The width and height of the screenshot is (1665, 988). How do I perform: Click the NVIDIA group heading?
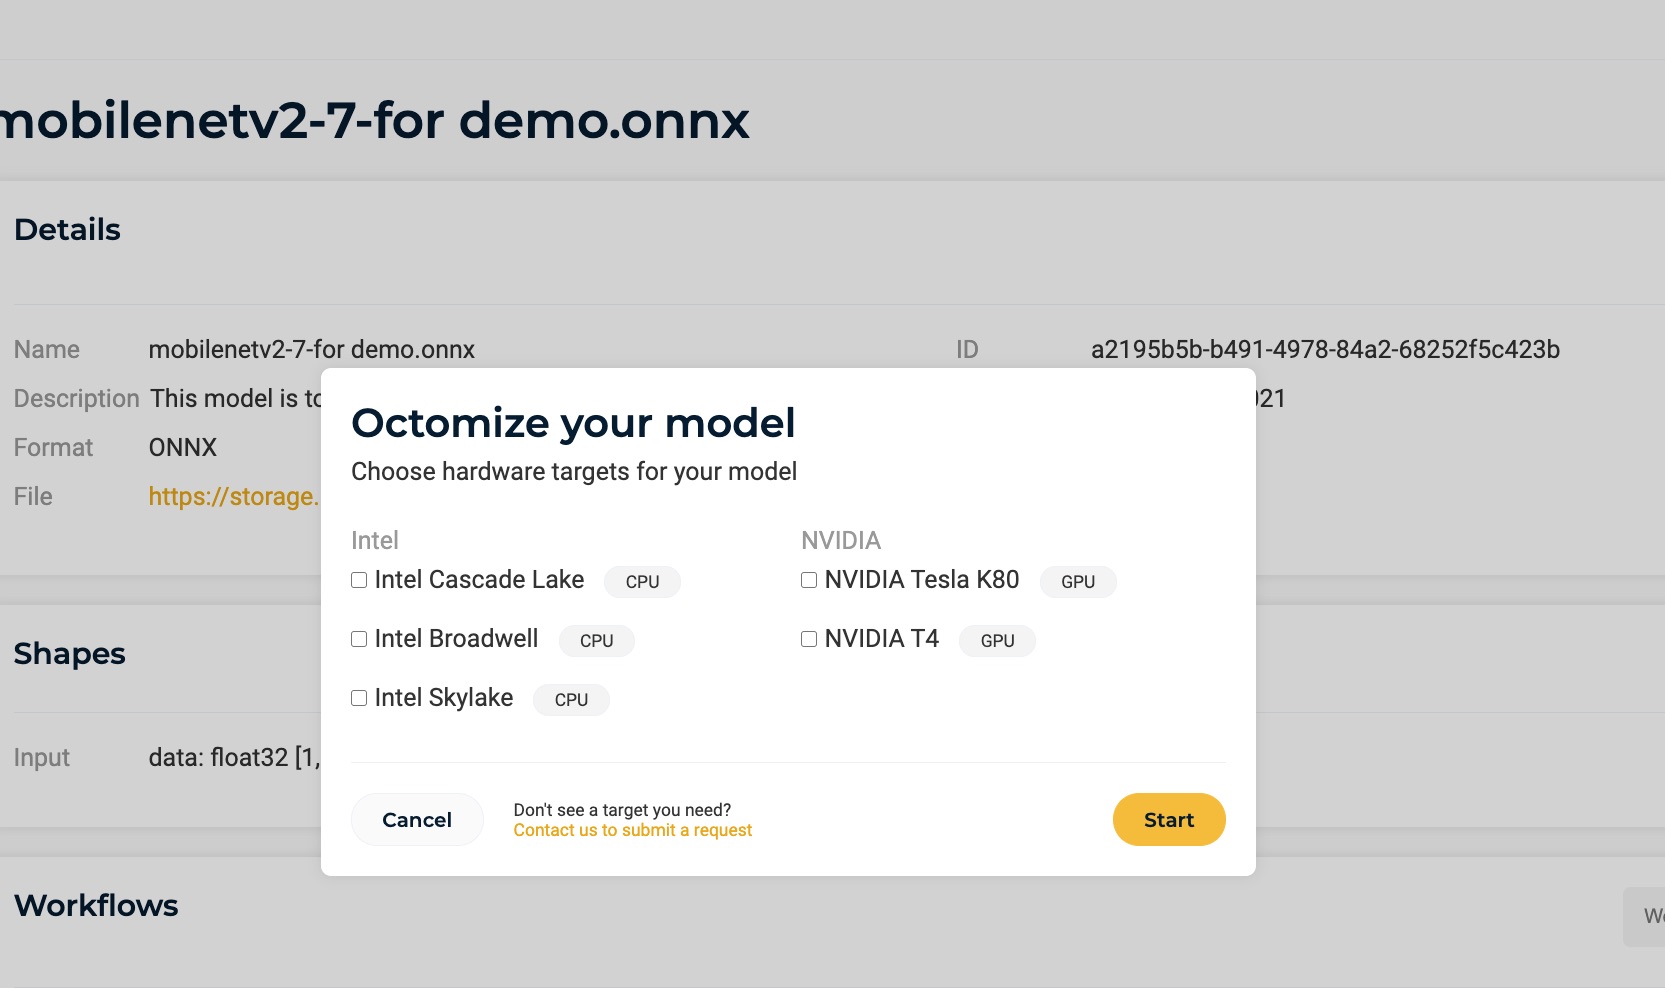pyautogui.click(x=841, y=541)
